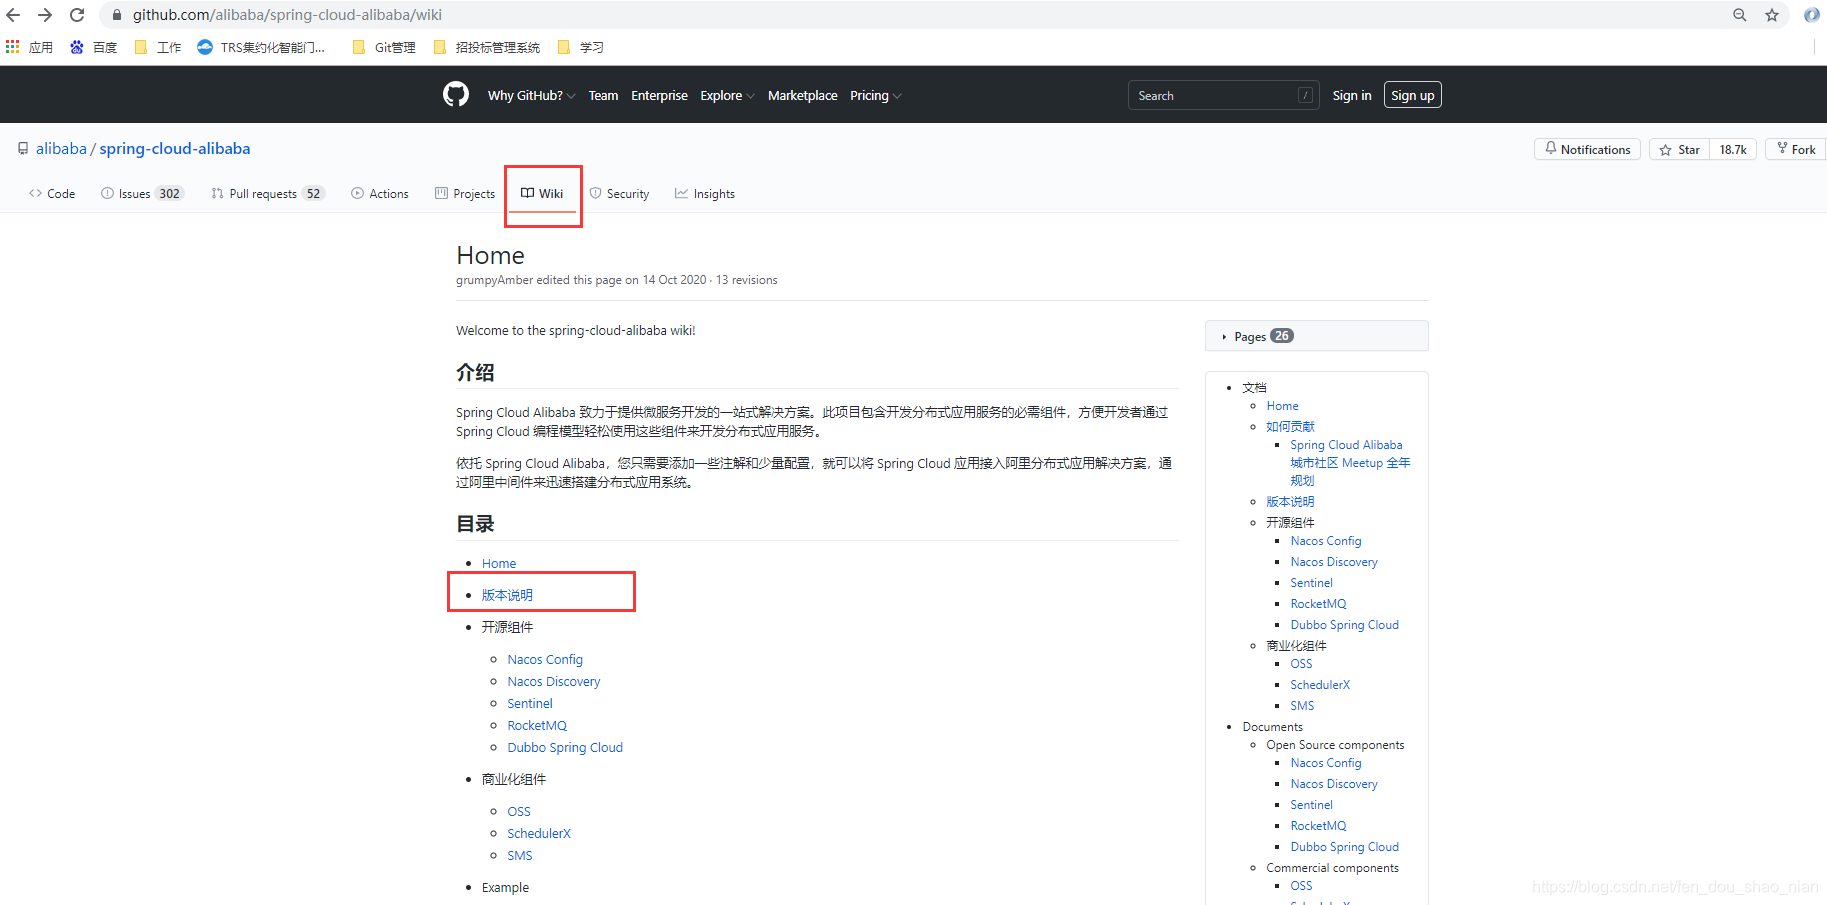Expand the Pricing menu
The width and height of the screenshot is (1827, 905).
pos(875,96)
